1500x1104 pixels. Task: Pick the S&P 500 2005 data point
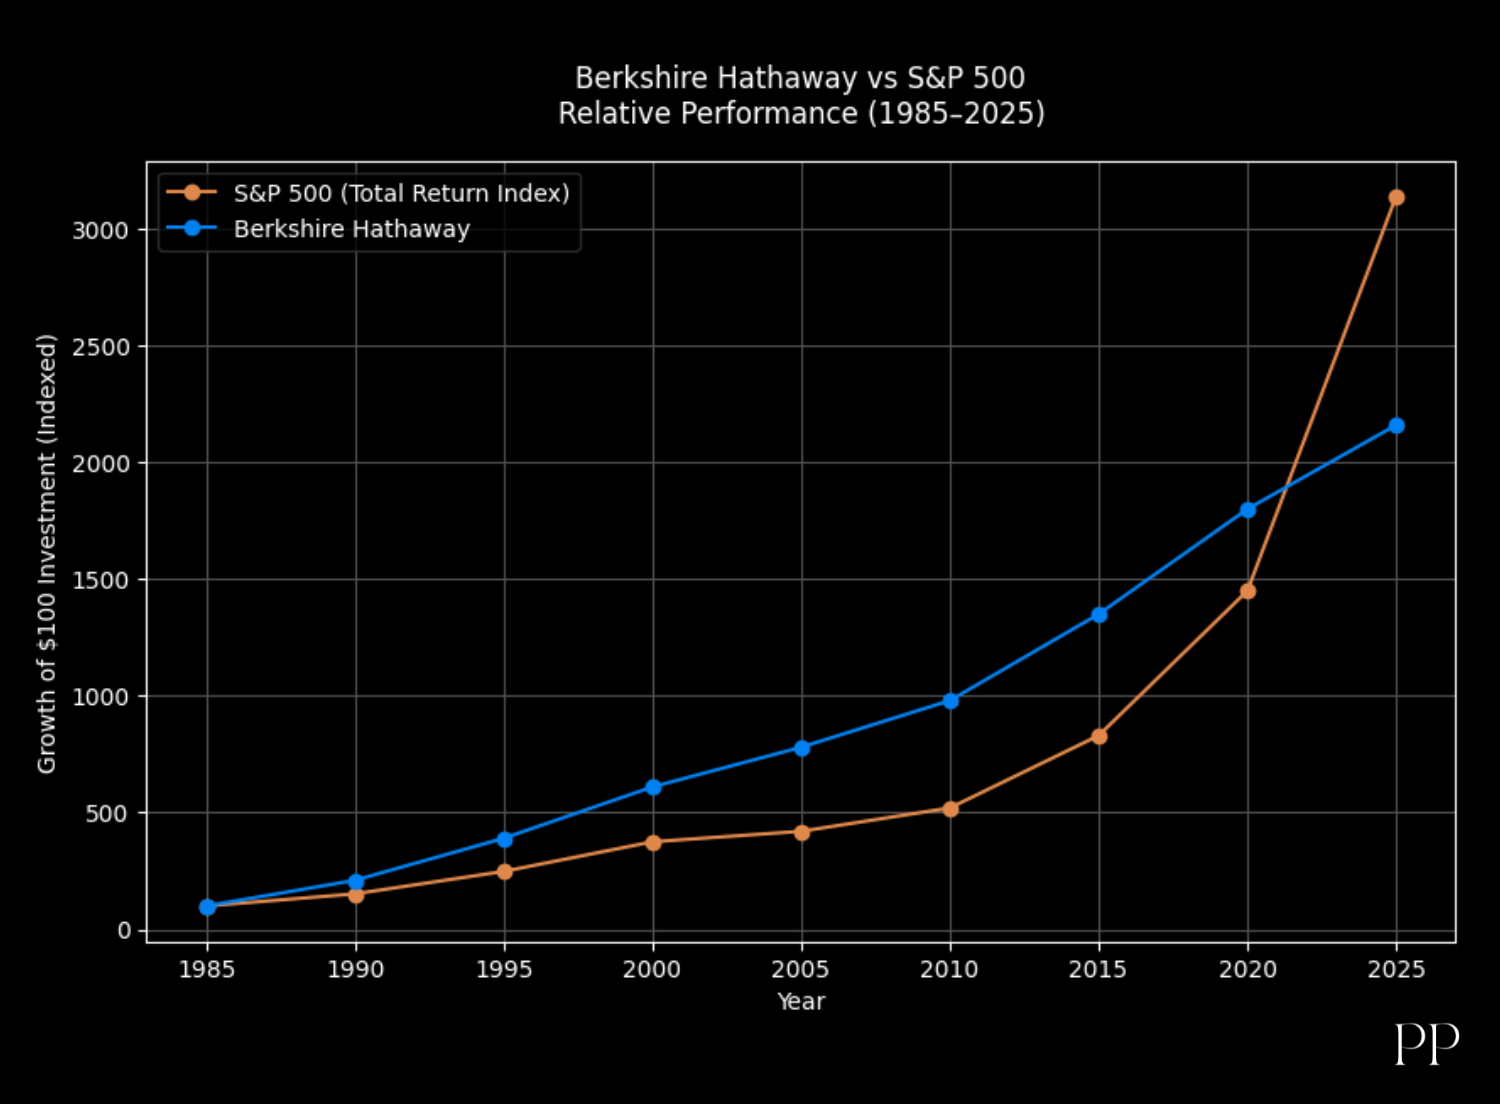802,832
